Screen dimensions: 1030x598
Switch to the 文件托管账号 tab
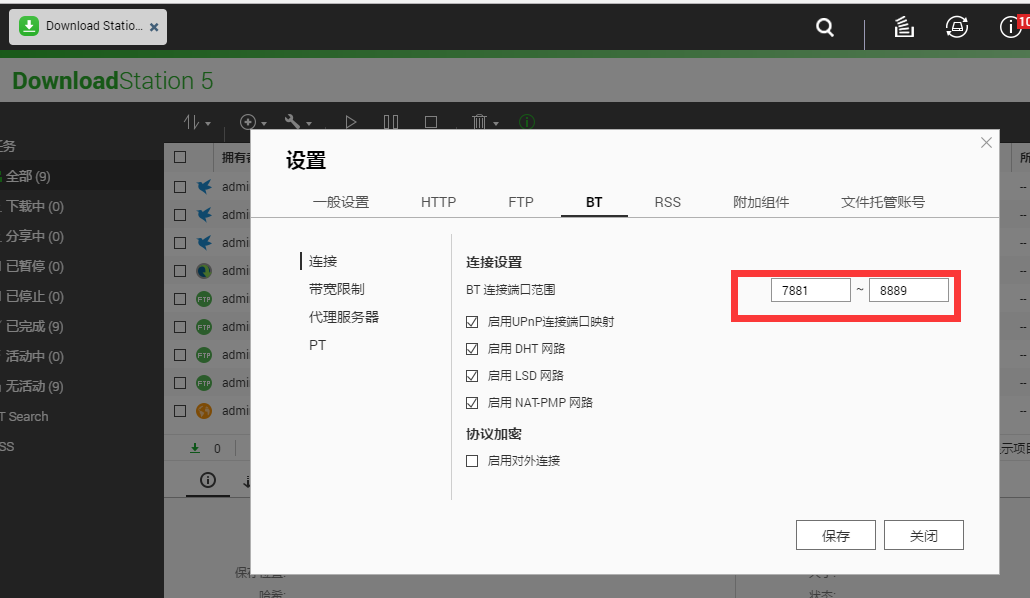883,202
